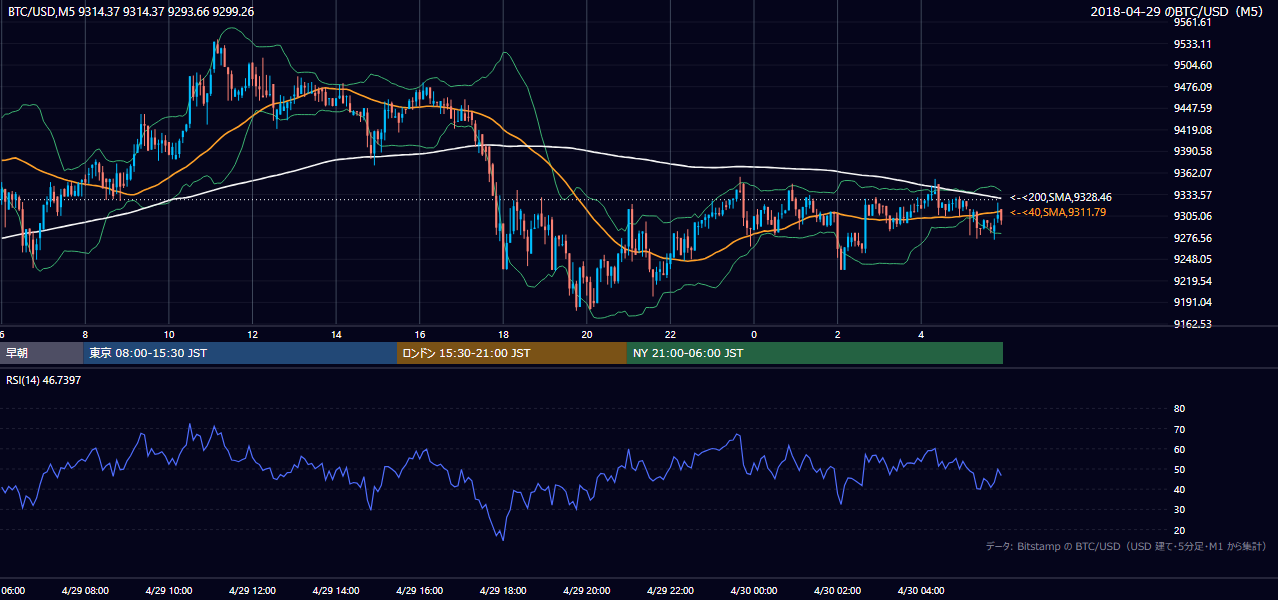The width and height of the screenshot is (1278, 600).
Task: Select the ロンドン 15:30-21:00 JST session bar
Action: click(512, 353)
